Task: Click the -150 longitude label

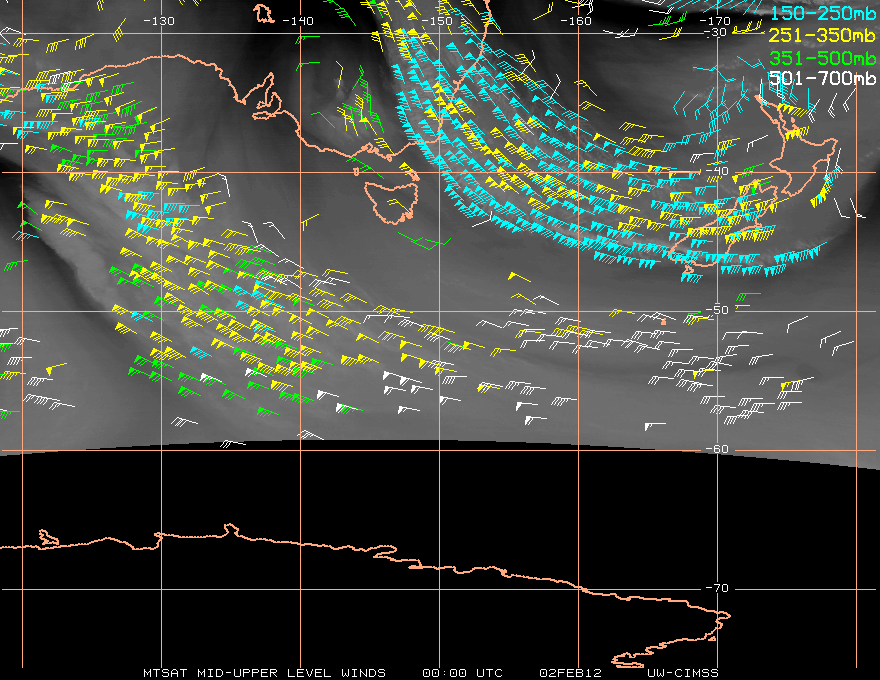Action: 437,20
